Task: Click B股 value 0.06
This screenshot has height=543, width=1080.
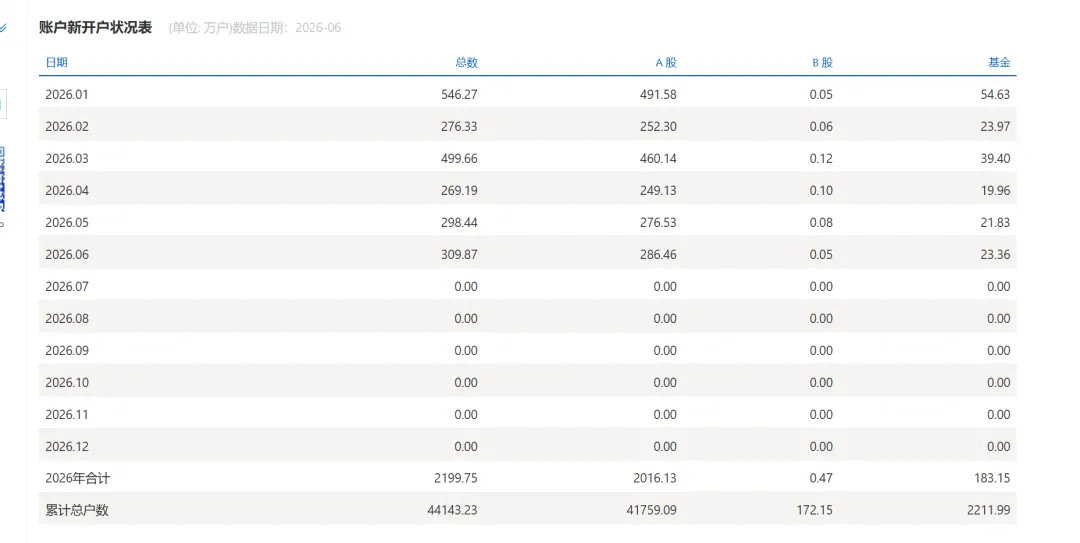Action: [x=821, y=126]
